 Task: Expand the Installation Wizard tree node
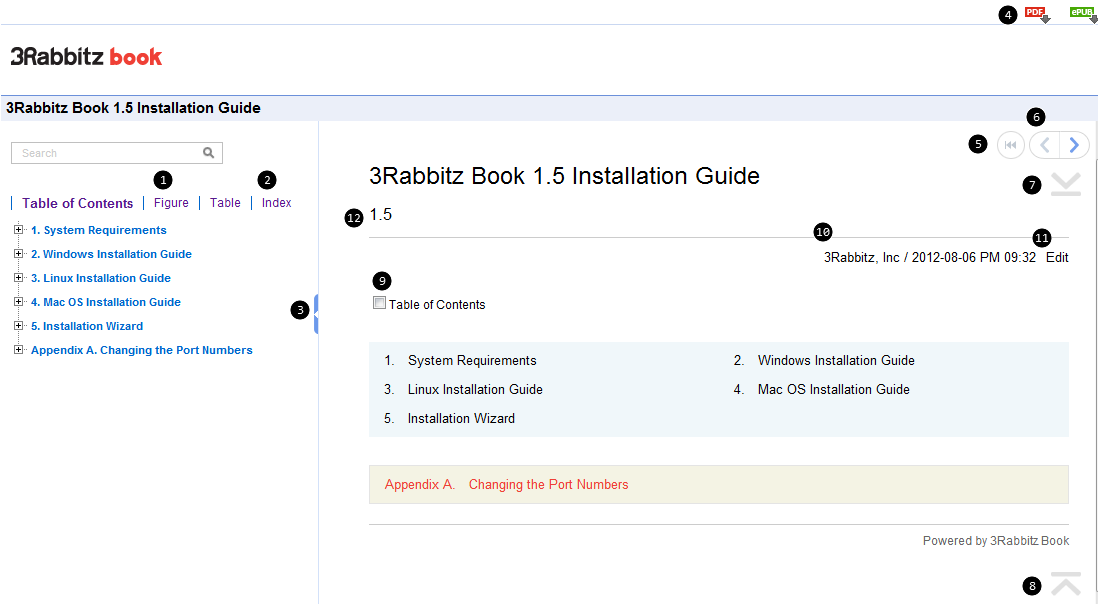18,325
